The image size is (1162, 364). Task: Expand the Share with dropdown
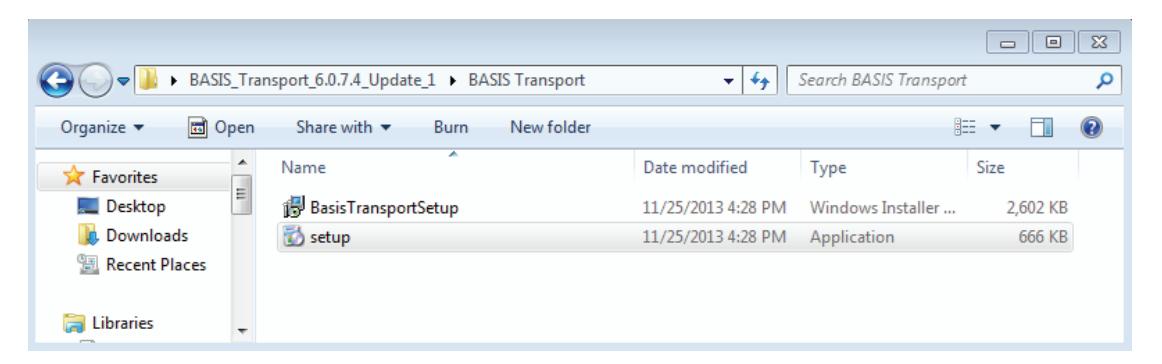coord(343,128)
